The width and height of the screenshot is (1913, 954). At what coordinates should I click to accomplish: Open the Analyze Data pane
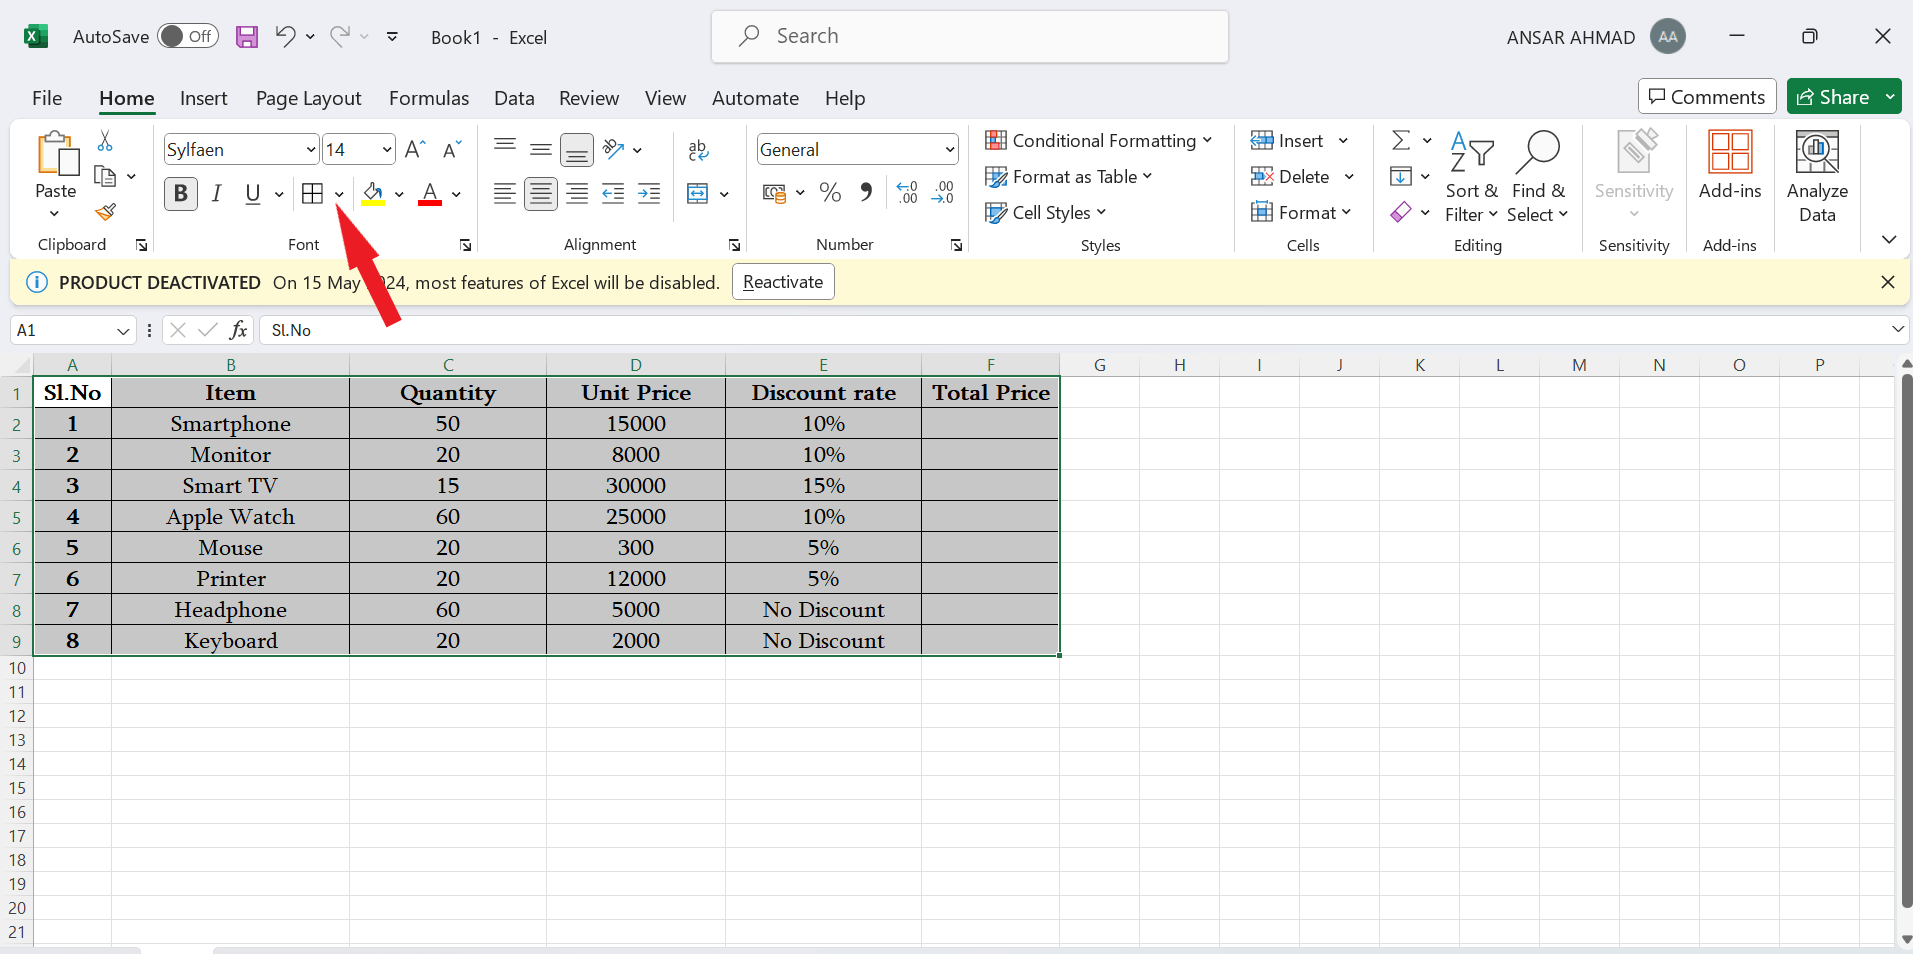[1817, 176]
